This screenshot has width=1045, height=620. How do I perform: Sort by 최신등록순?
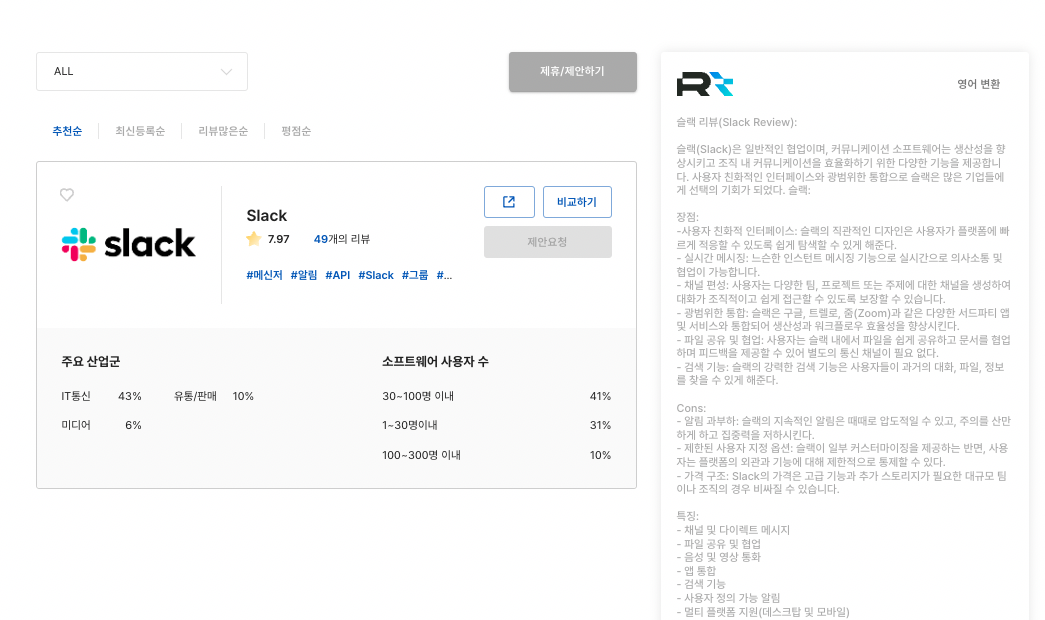(x=140, y=131)
